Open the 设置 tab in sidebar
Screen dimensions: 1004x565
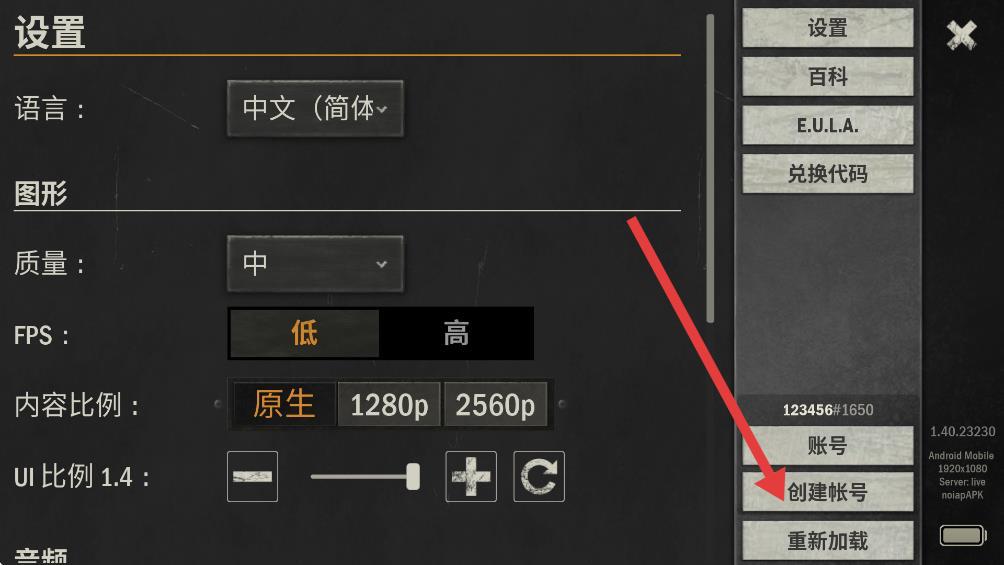pos(828,28)
